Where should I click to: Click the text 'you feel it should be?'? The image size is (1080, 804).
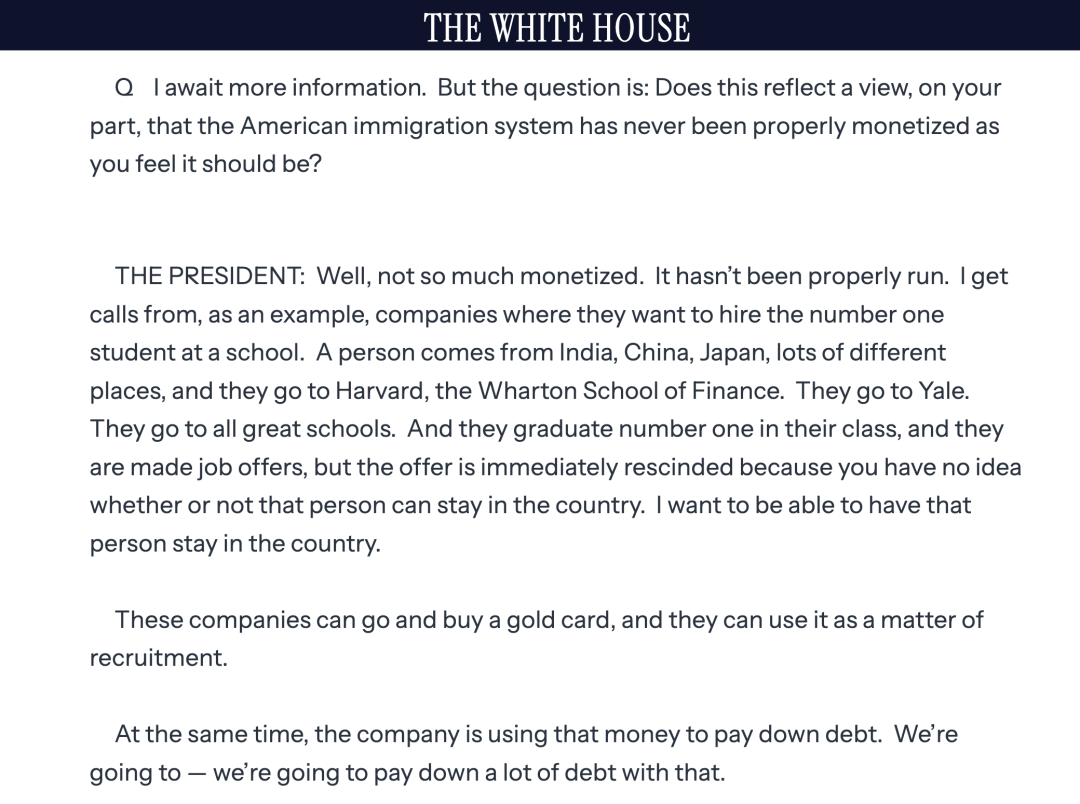point(206,165)
